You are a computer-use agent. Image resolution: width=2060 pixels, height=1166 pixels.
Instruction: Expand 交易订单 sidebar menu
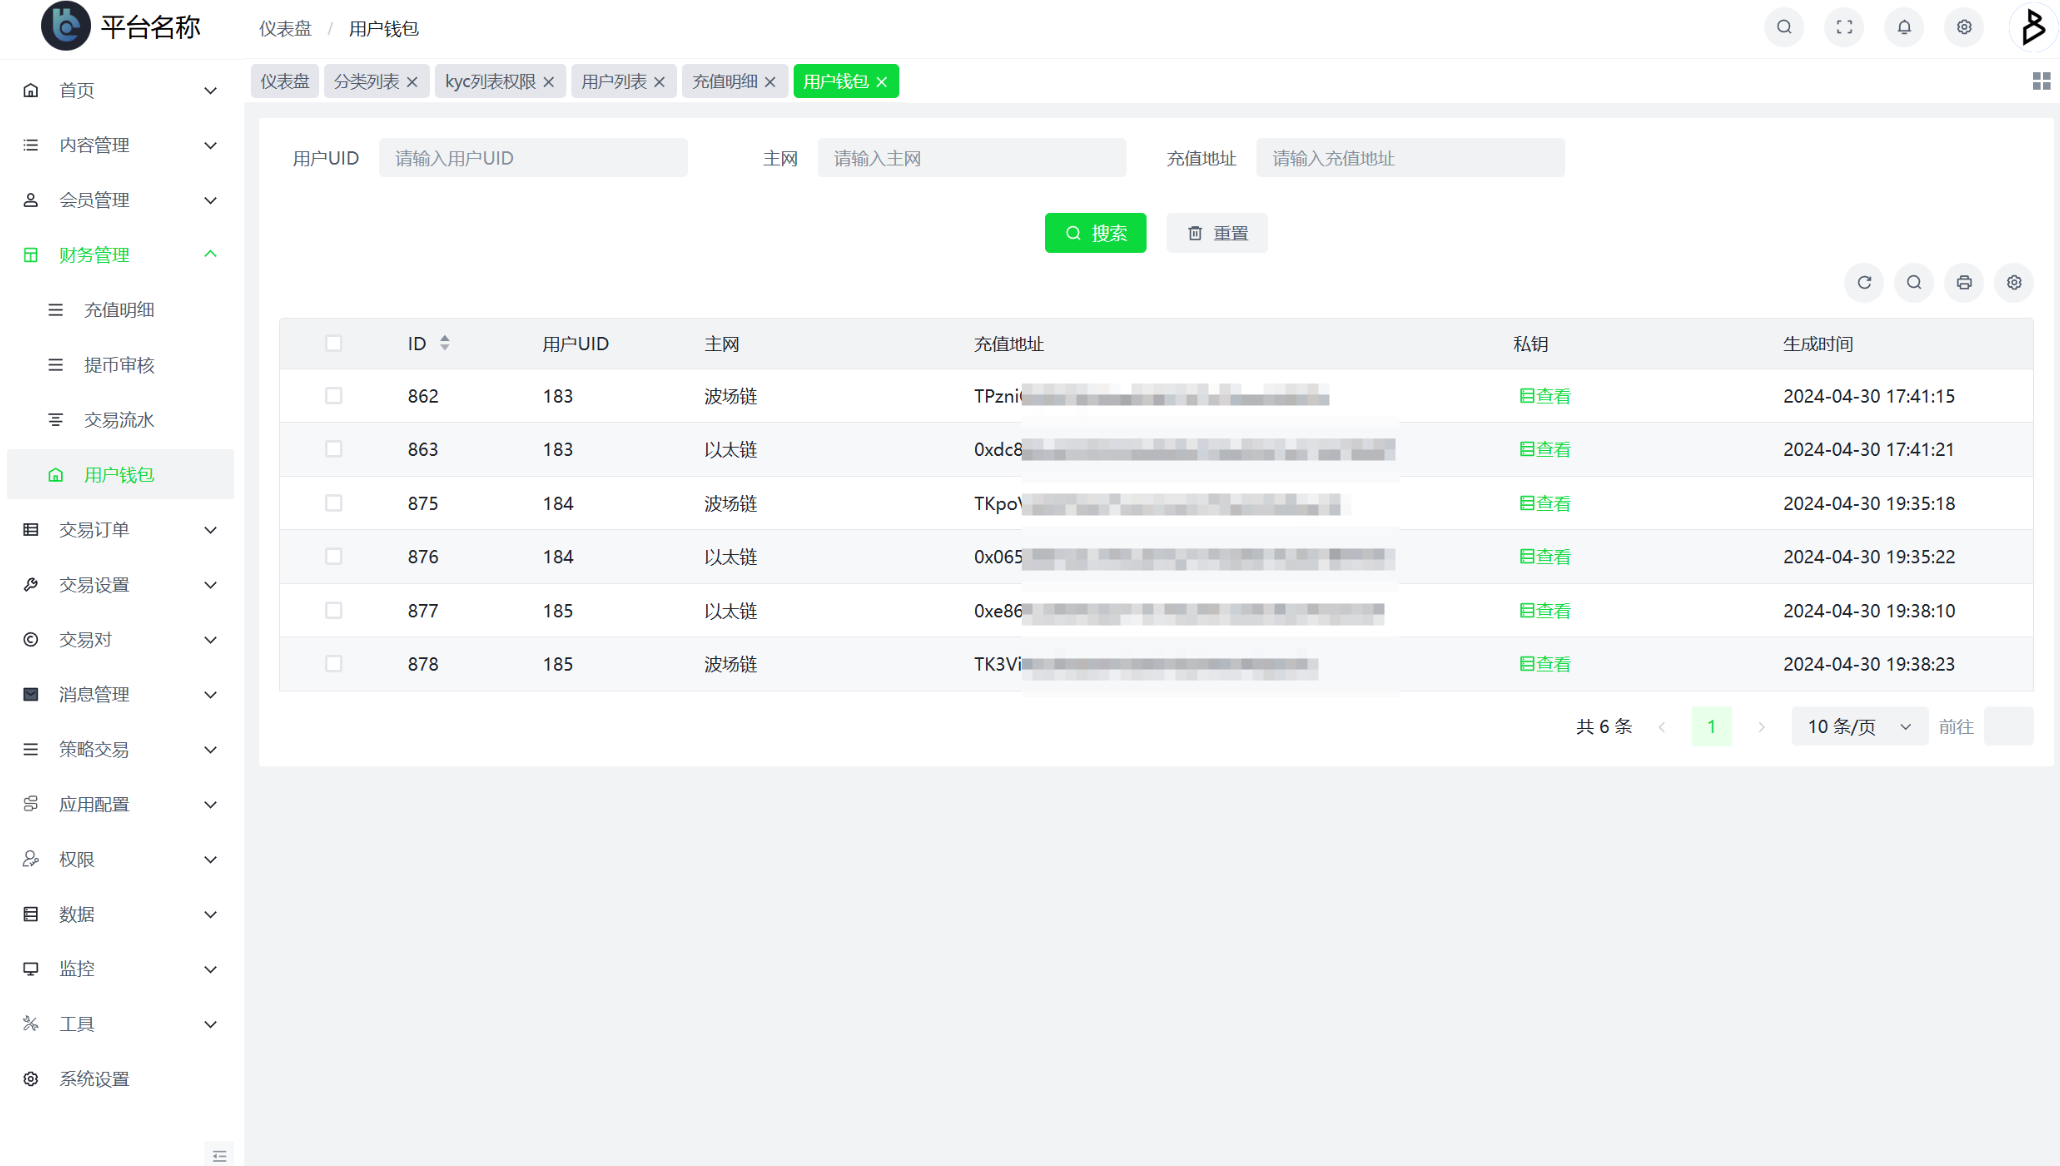[x=120, y=529]
